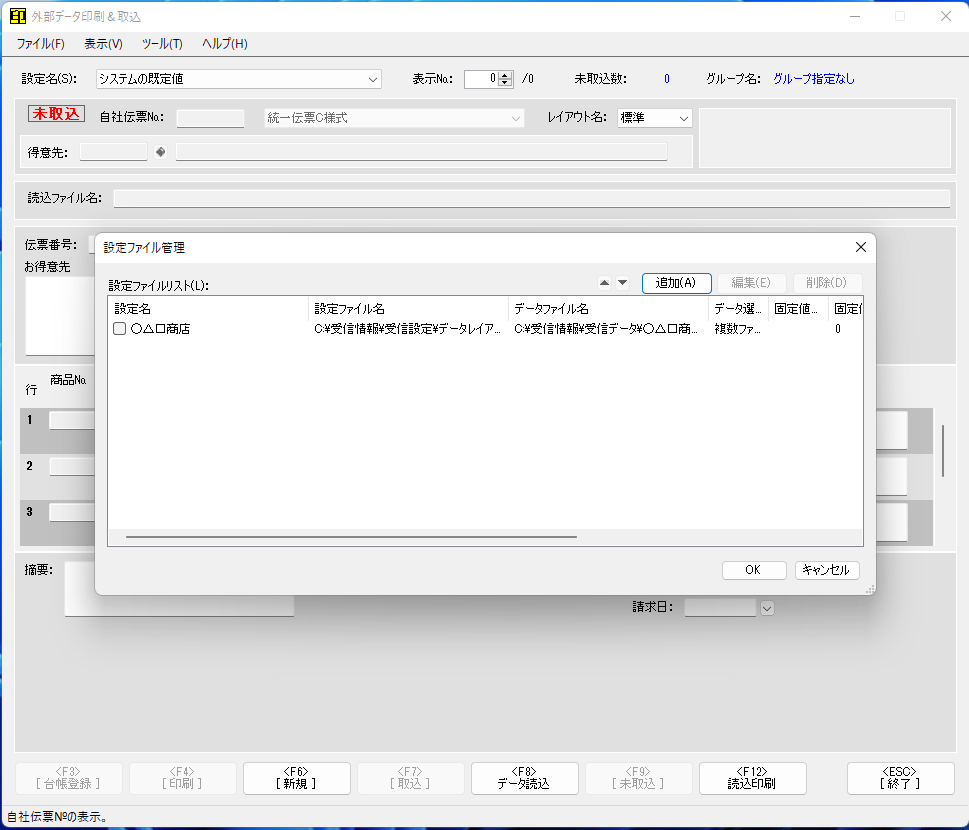
Task: Click the 複数ファ... cell
Action: coord(737,329)
